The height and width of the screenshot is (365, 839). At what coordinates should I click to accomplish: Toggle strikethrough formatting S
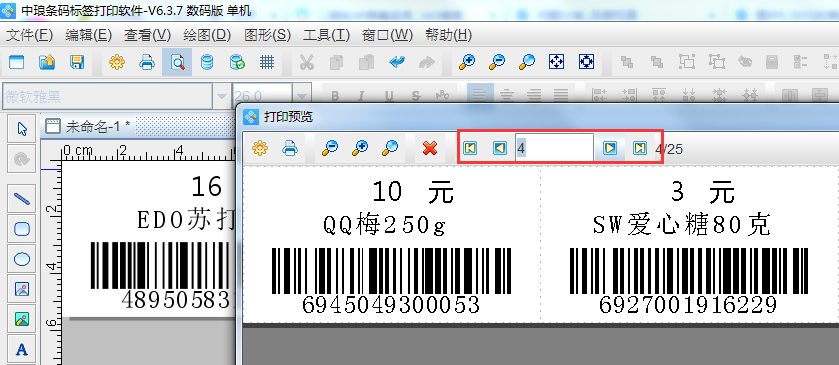[x=416, y=96]
